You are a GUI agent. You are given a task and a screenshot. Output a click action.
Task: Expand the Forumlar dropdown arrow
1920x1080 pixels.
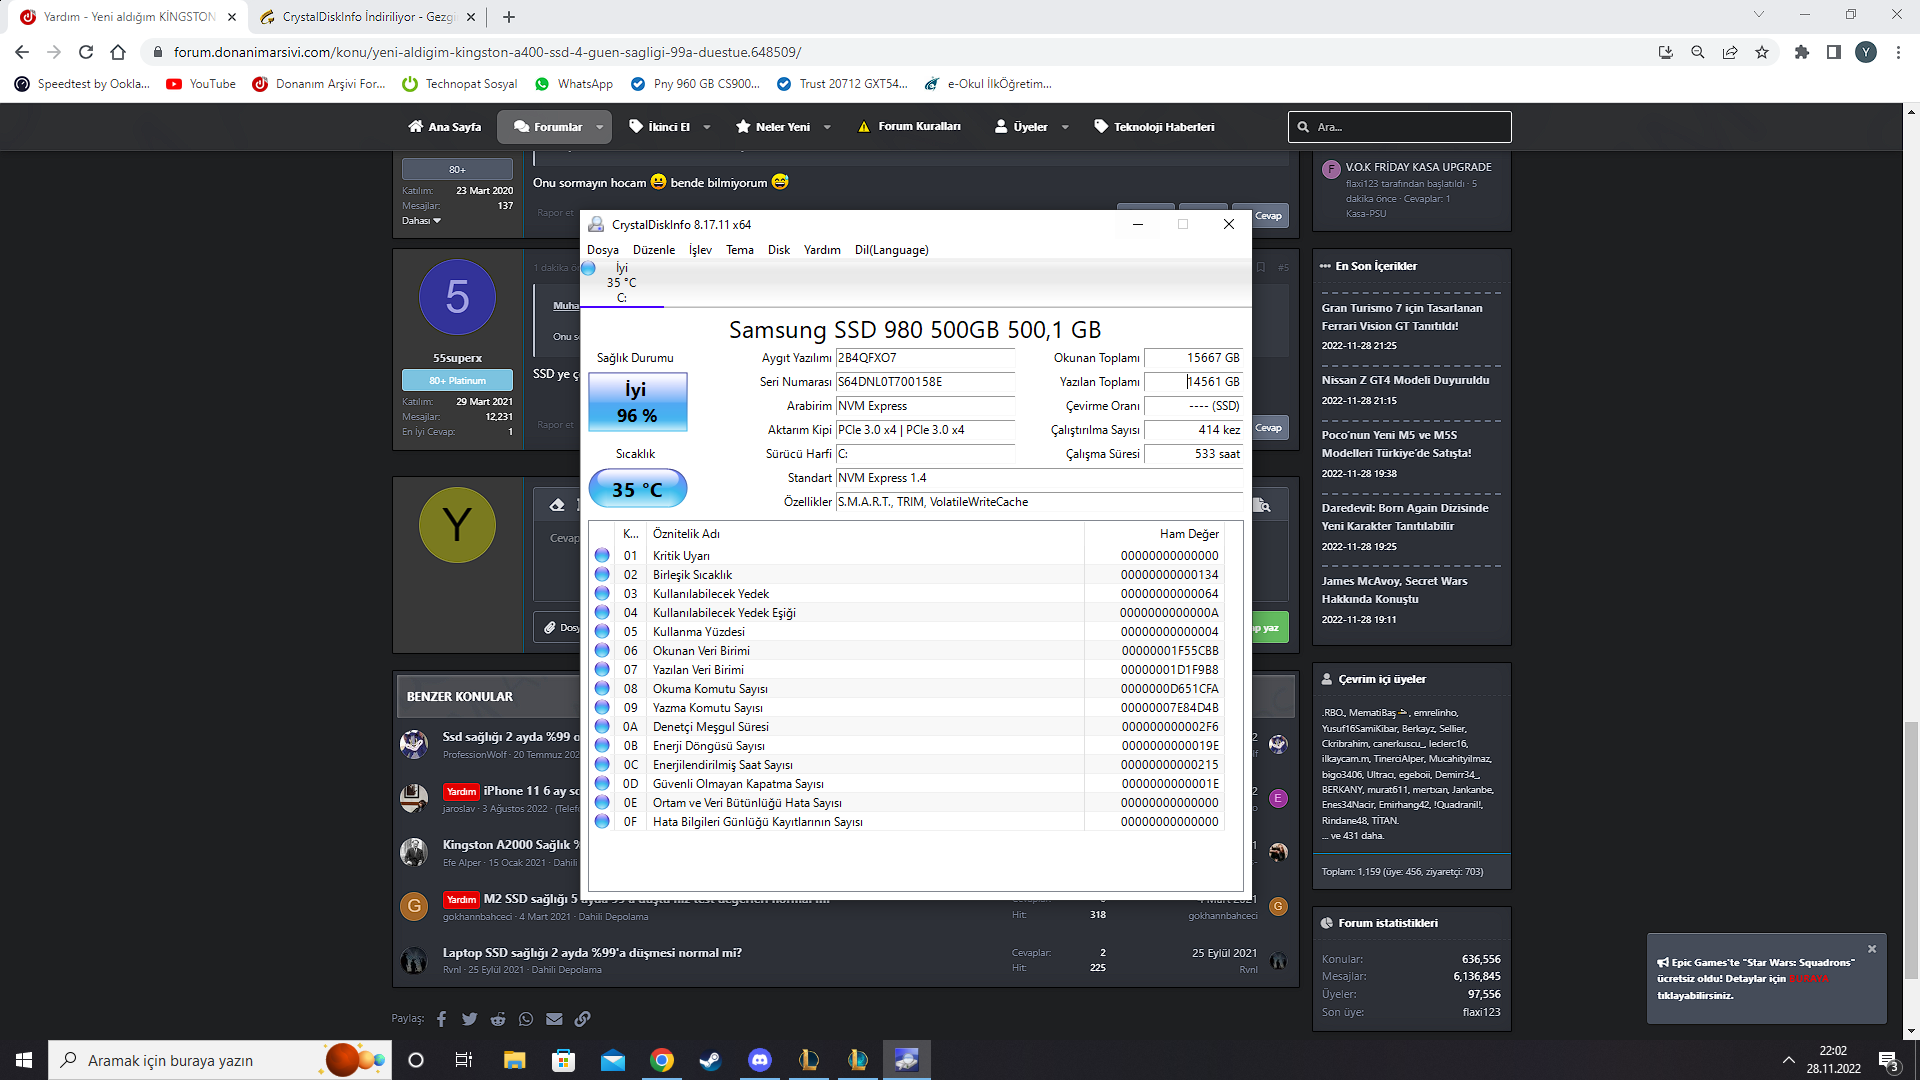(x=600, y=127)
